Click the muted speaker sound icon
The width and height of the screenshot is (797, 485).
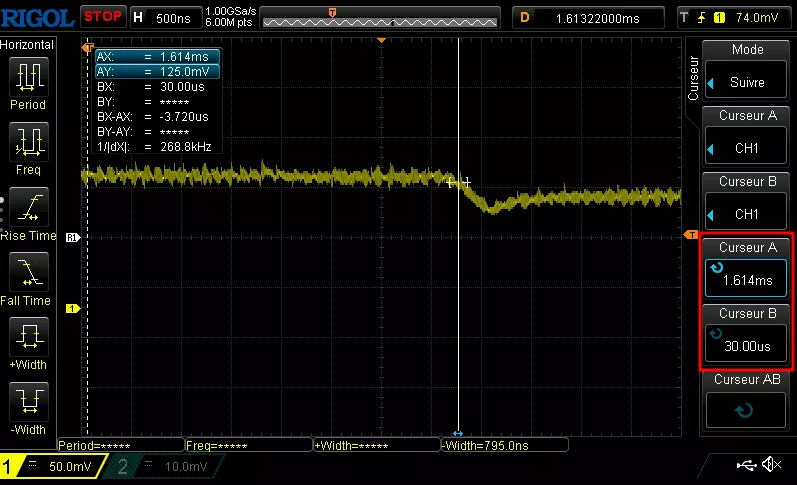point(771,465)
